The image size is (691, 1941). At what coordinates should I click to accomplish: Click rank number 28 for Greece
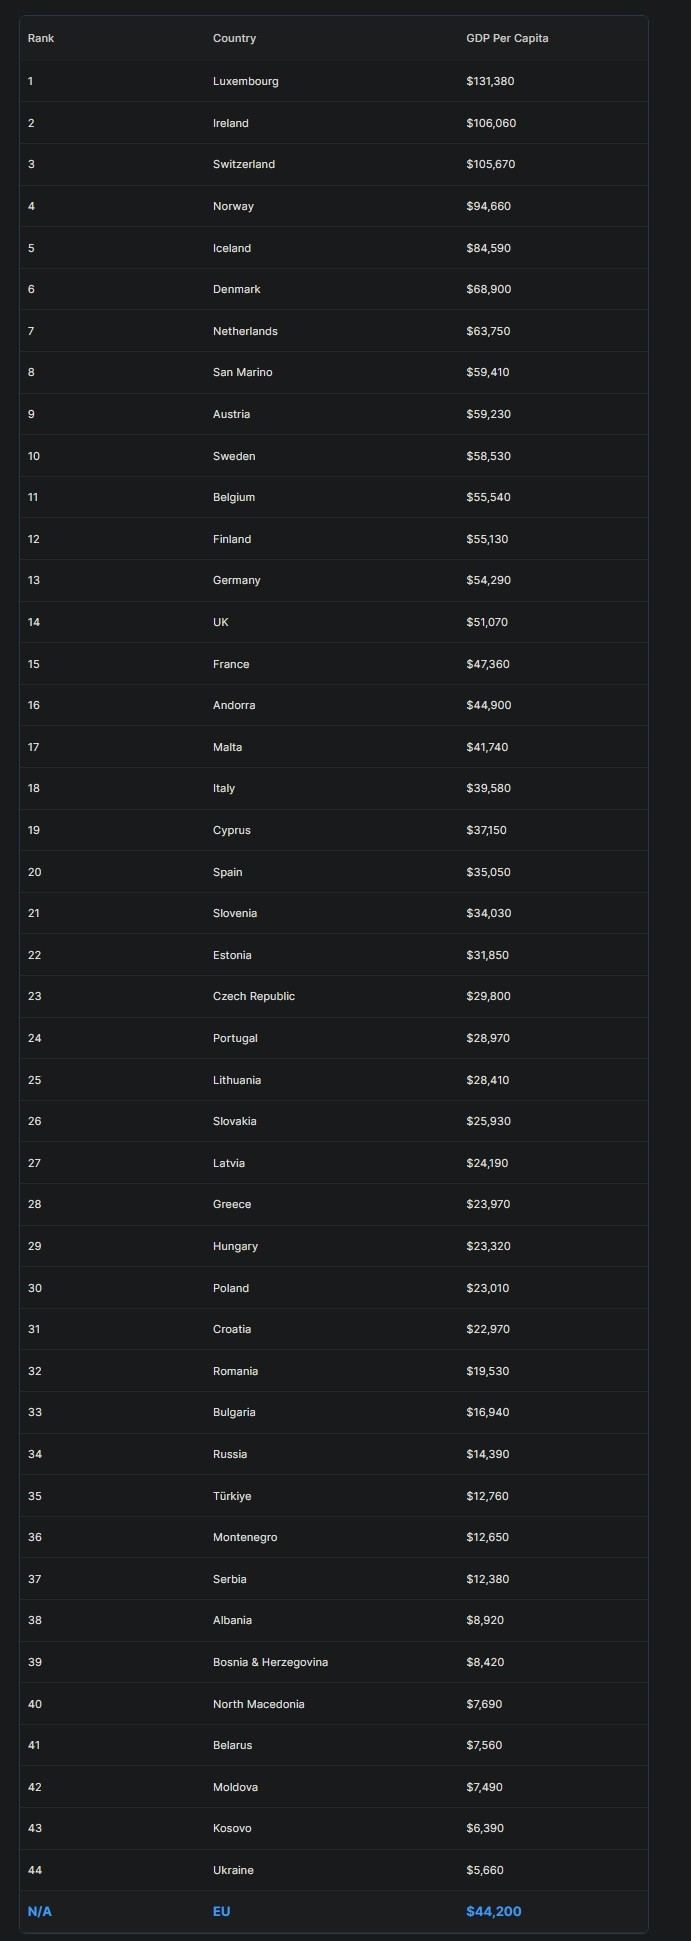(35, 1204)
